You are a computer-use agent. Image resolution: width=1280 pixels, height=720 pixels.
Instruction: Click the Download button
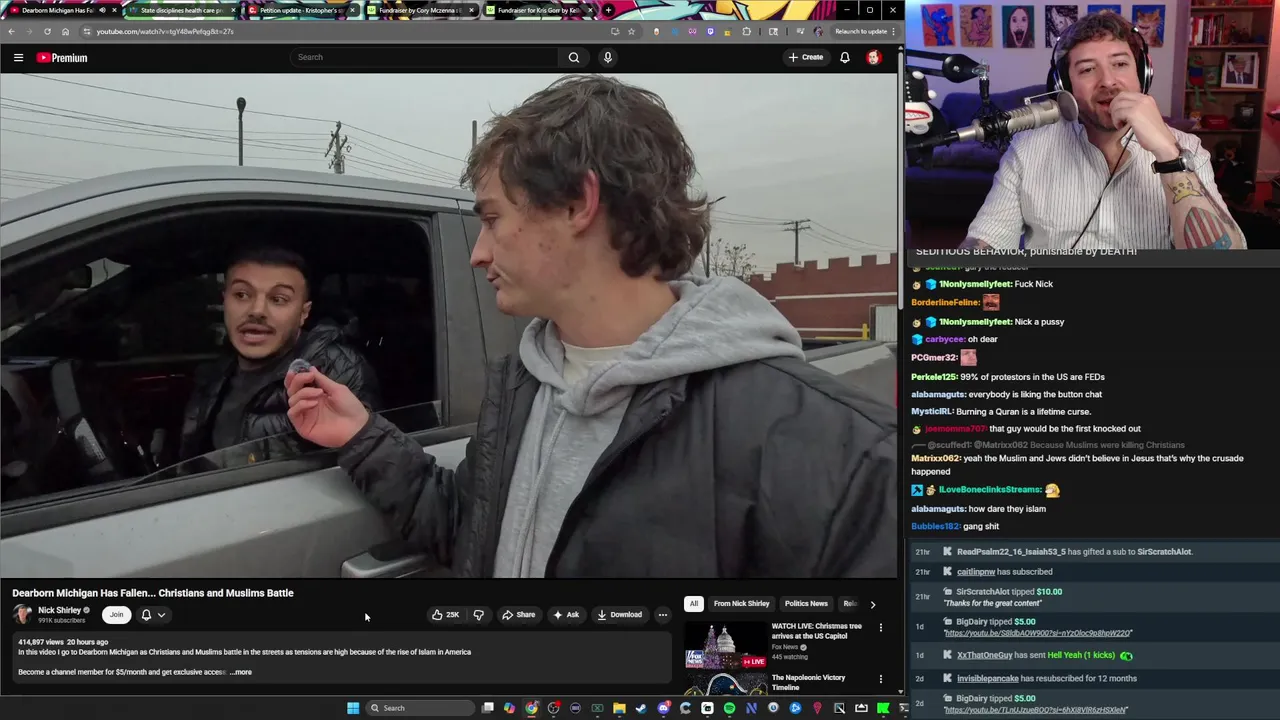pos(620,615)
